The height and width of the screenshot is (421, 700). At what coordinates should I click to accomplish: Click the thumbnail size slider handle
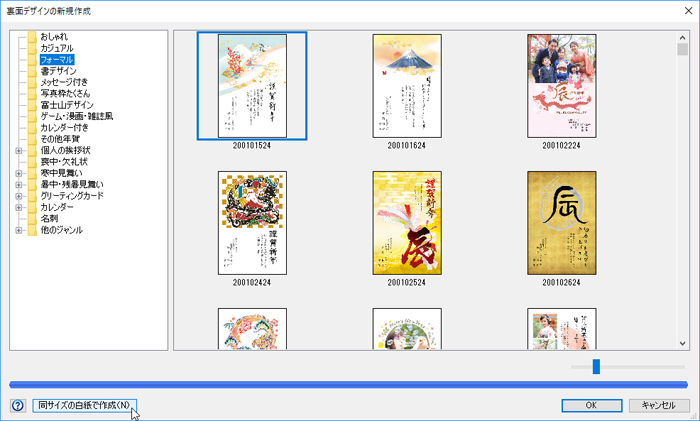[596, 367]
